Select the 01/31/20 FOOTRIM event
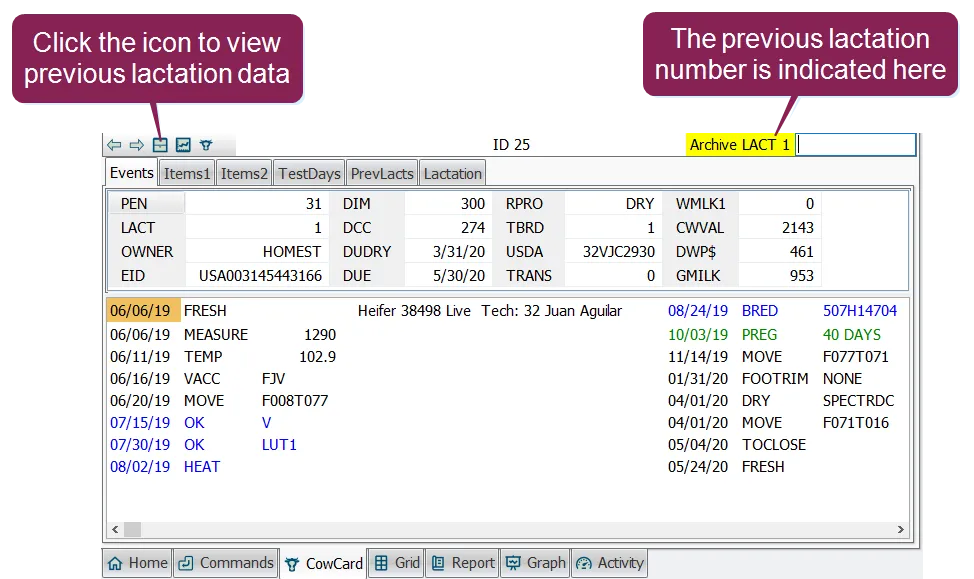 [765, 379]
